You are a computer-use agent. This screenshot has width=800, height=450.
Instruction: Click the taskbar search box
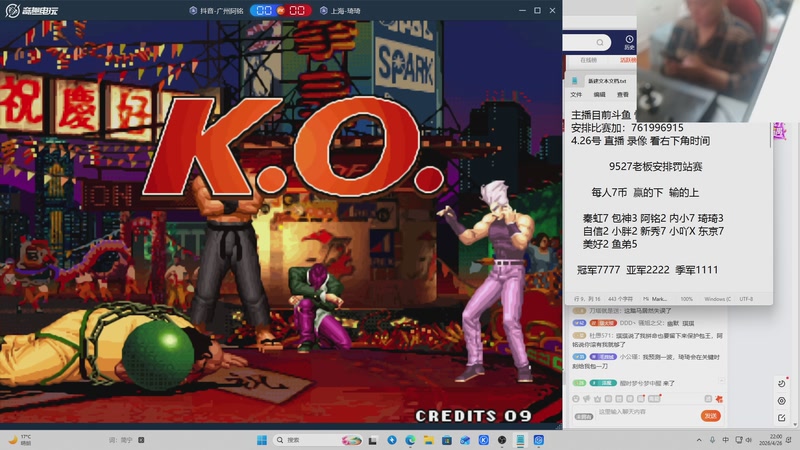click(x=319, y=440)
